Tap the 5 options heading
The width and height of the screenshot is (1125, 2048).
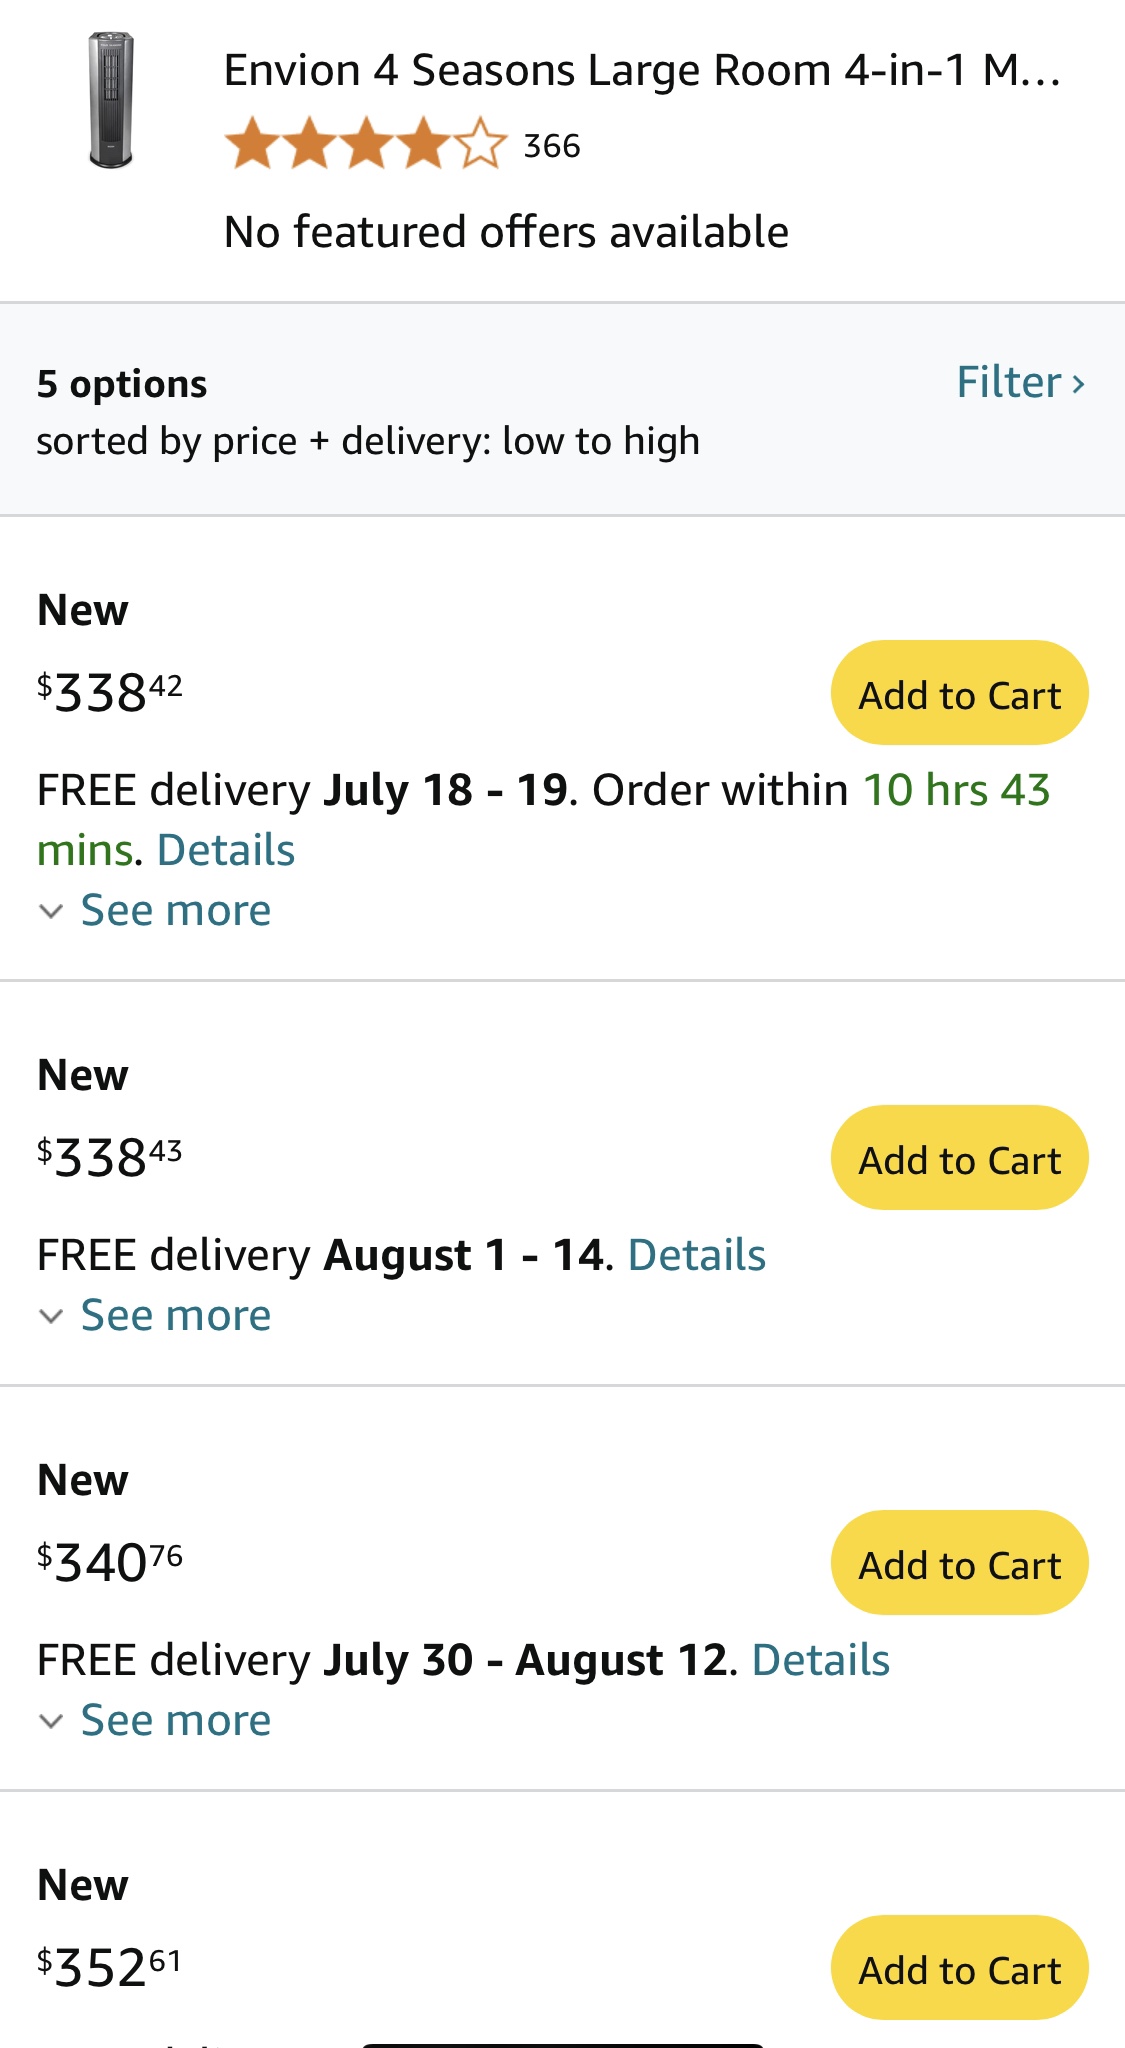122,384
